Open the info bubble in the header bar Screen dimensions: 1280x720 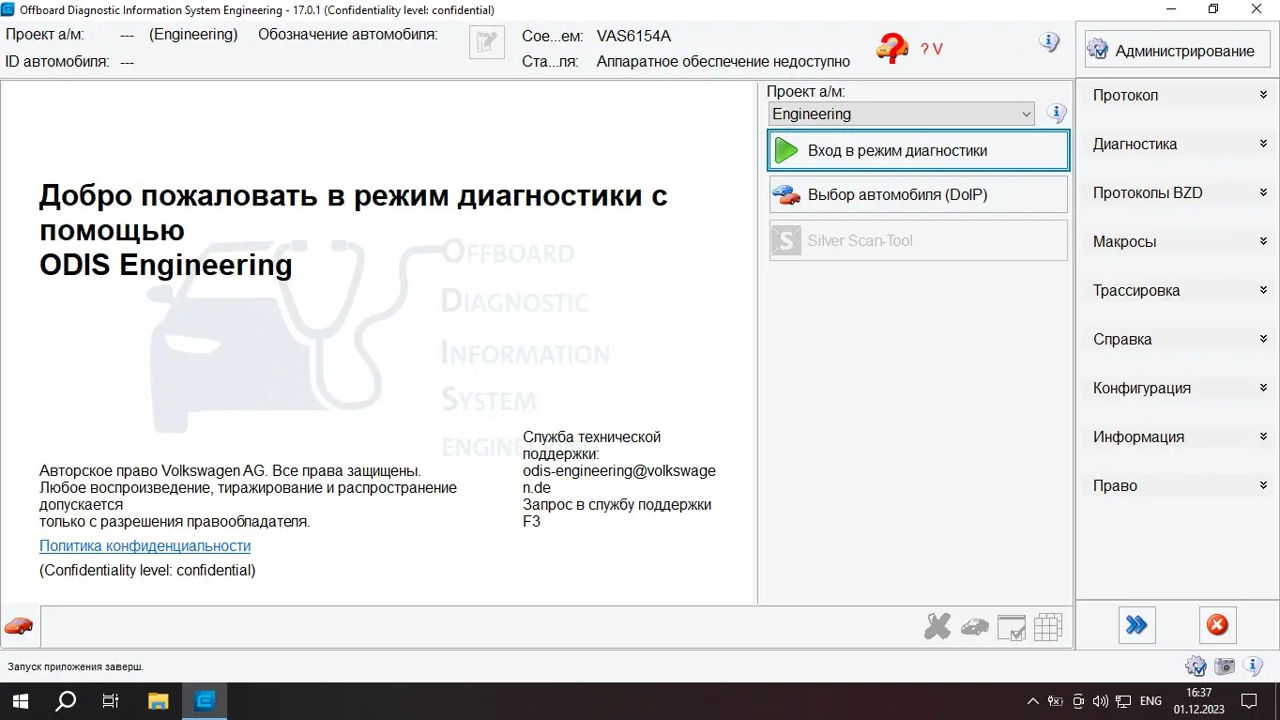[x=1048, y=42]
